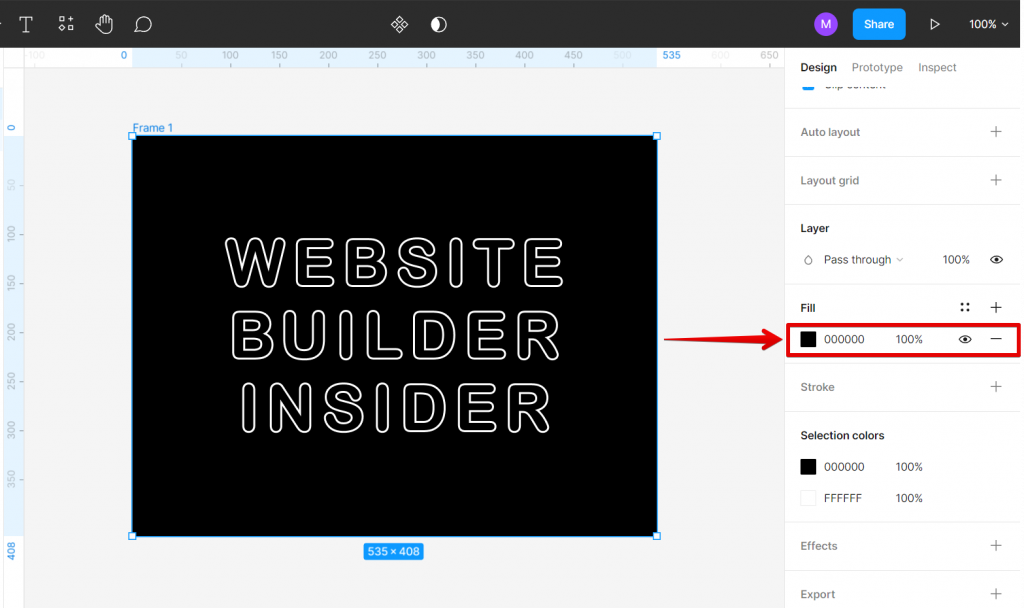Hide the 000000 fill using eye icon

(965, 340)
